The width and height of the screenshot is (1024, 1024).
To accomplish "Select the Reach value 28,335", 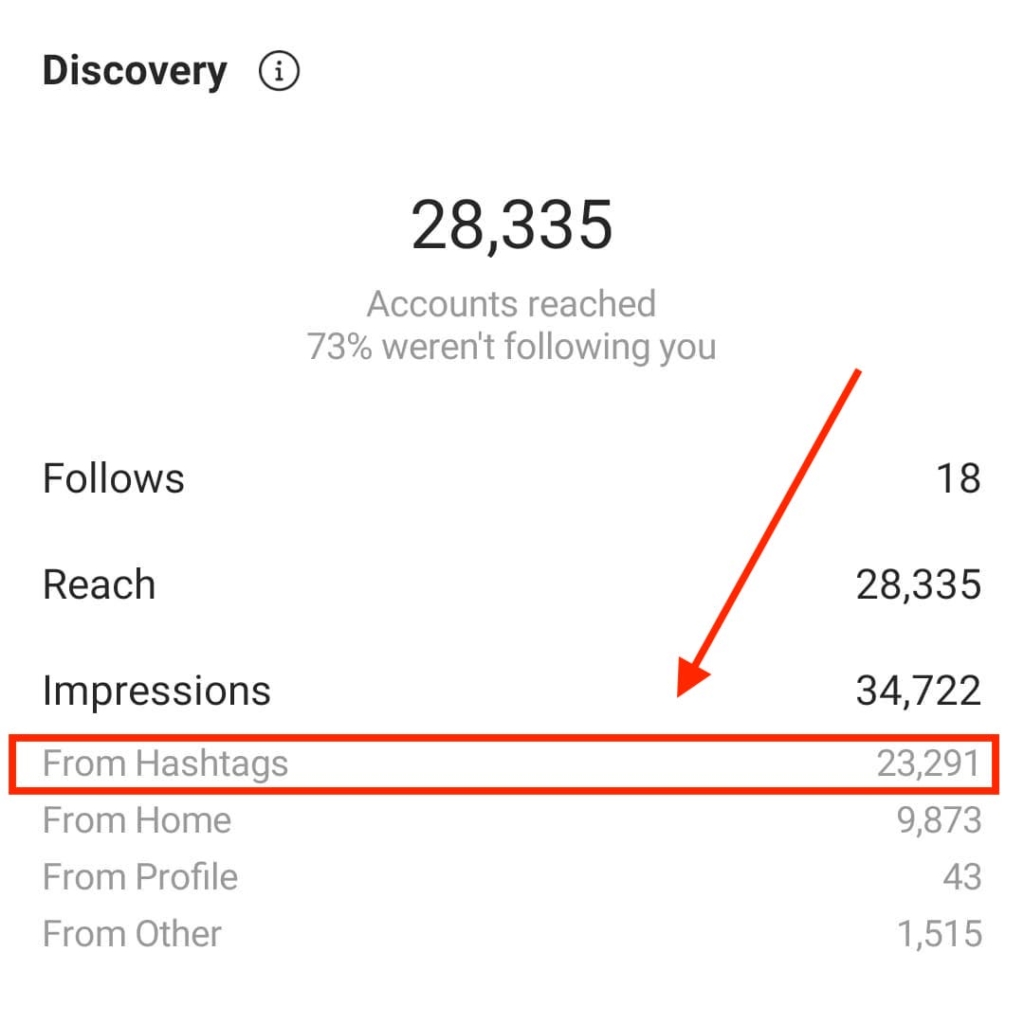I will coord(918,584).
